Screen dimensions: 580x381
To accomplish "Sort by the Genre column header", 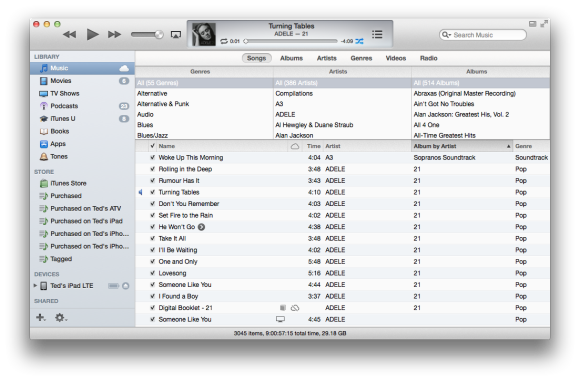I will pyautogui.click(x=531, y=146).
